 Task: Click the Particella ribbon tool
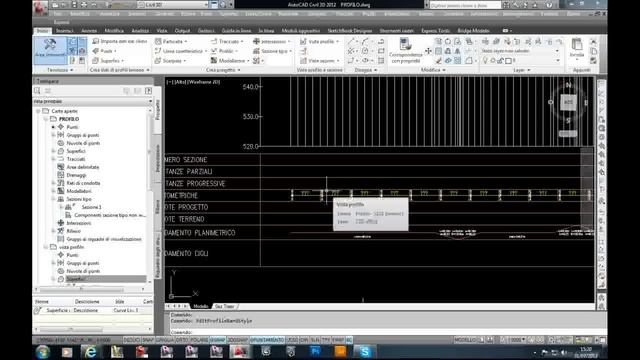[171, 41]
